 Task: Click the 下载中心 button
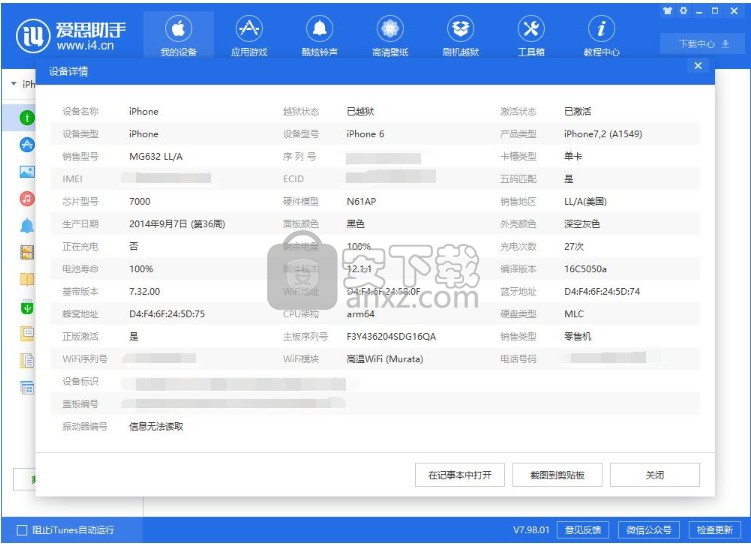[704, 44]
